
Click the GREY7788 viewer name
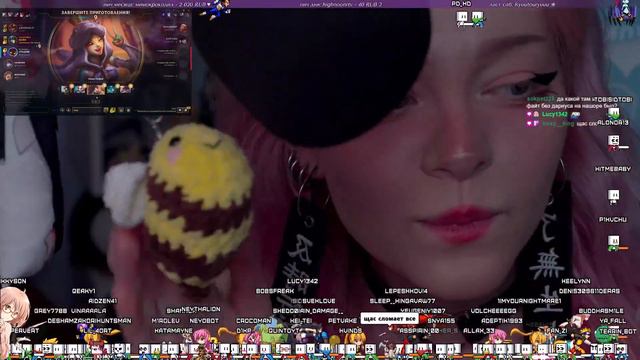point(50,311)
